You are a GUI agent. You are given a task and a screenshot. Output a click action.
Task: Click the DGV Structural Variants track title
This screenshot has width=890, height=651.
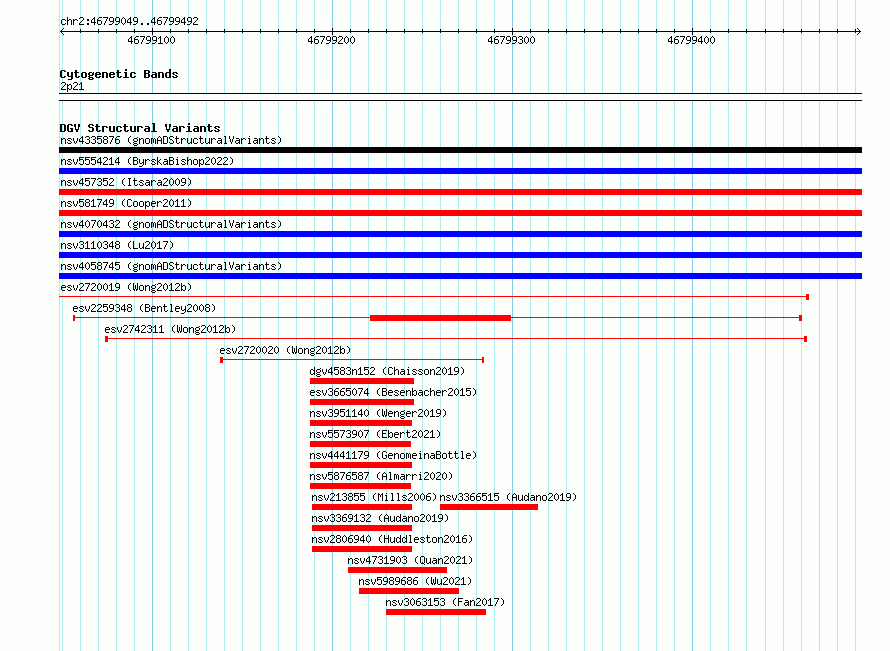pos(140,128)
